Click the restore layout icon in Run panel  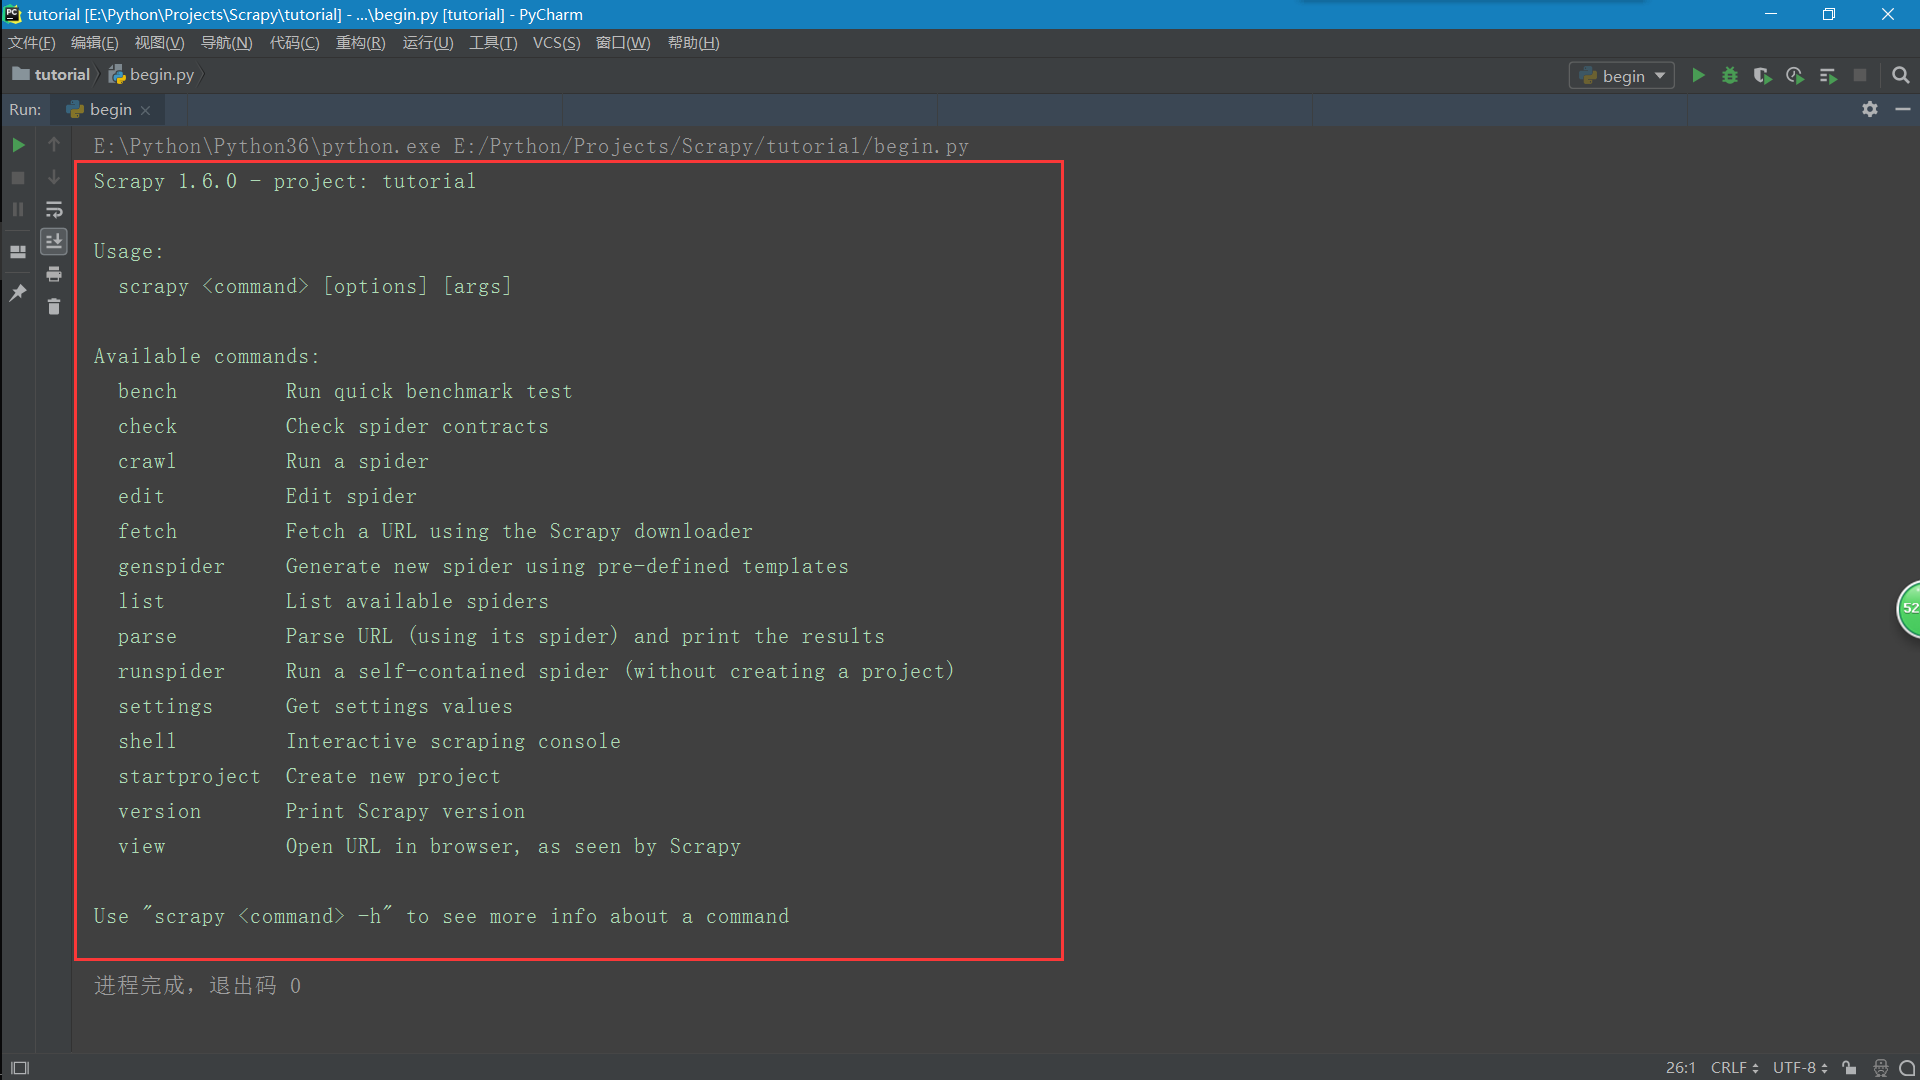18,251
